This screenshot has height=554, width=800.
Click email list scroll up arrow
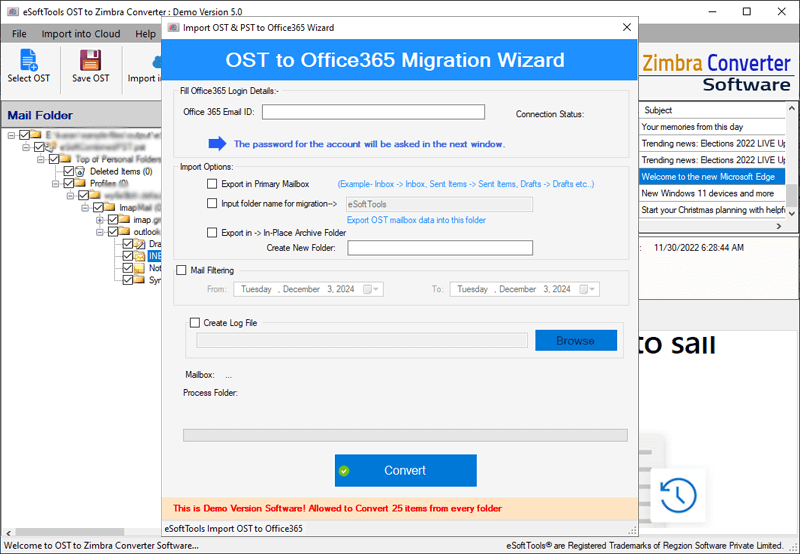[x=791, y=108]
